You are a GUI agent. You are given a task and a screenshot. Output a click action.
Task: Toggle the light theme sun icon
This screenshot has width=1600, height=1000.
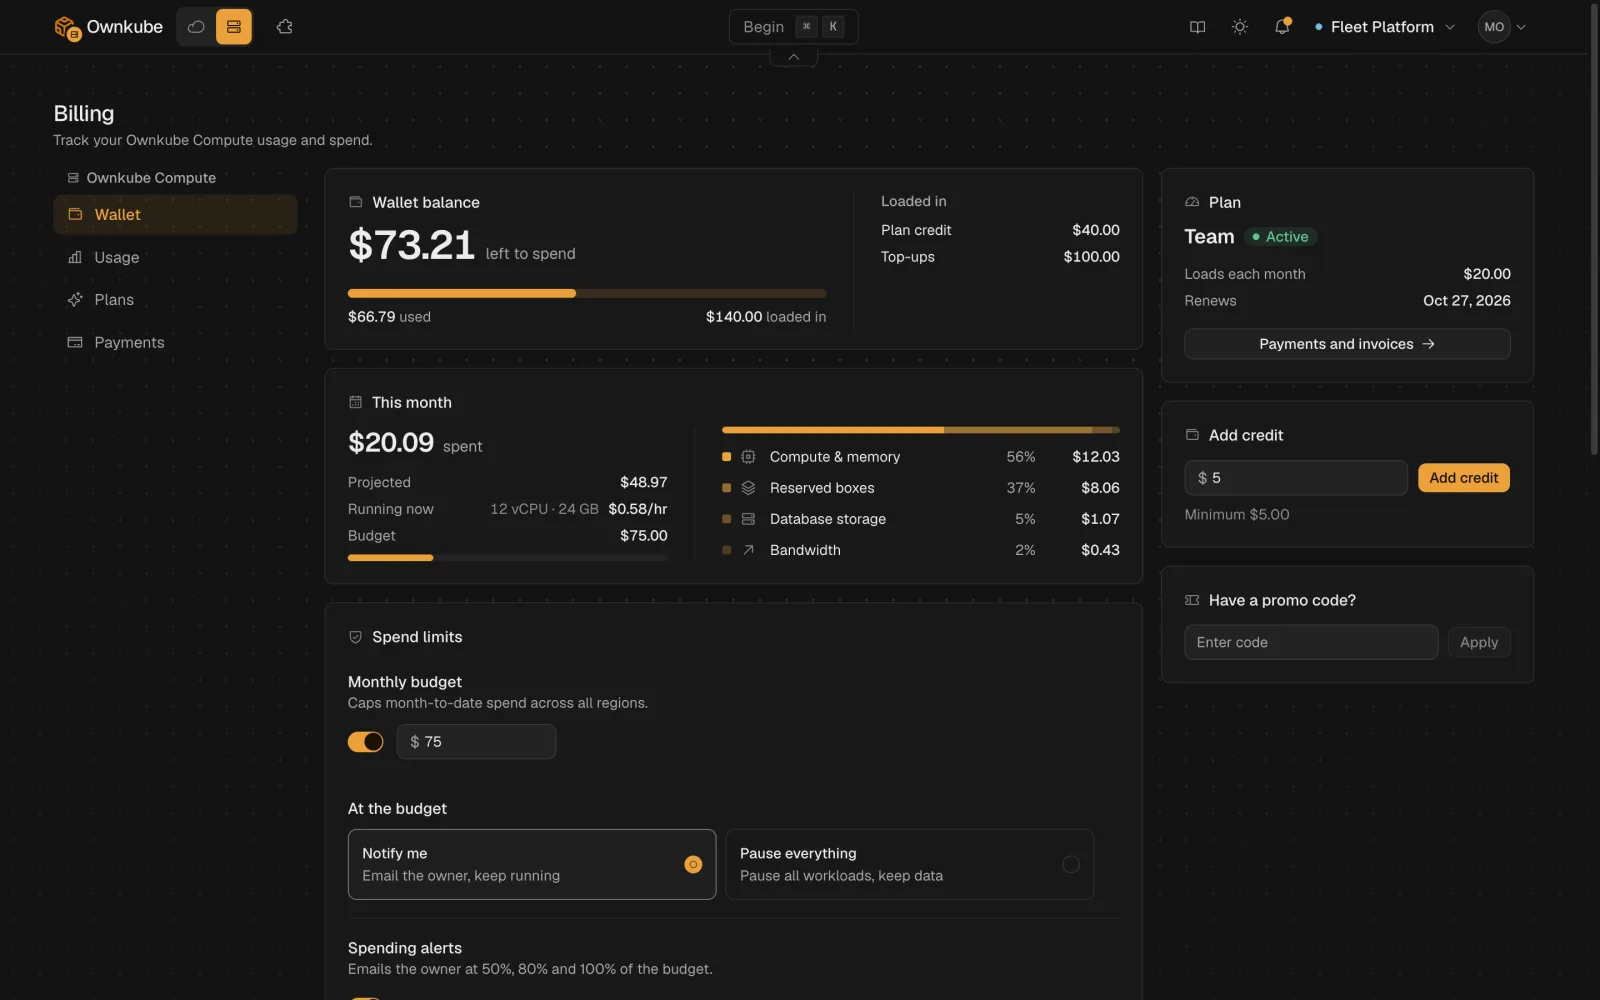tap(1240, 27)
